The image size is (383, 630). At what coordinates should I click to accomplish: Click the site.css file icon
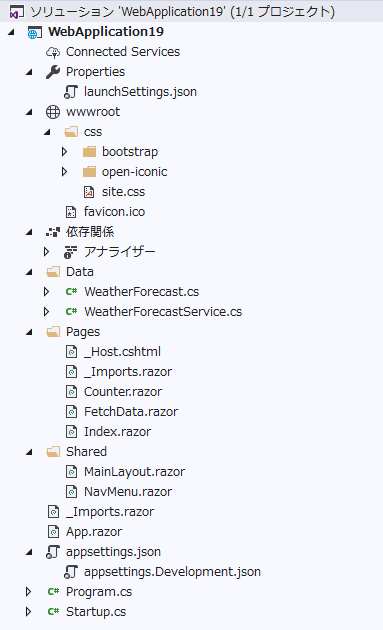pos(89,192)
